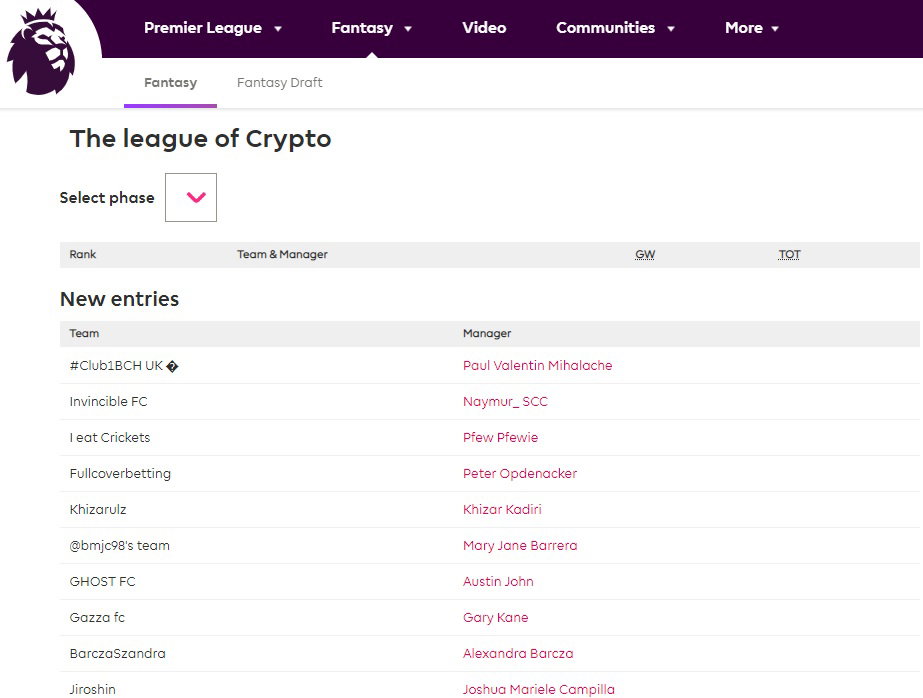The width and height of the screenshot is (923, 698).
Task: Open Mary Jane Barrera's entry
Action: tap(520, 545)
